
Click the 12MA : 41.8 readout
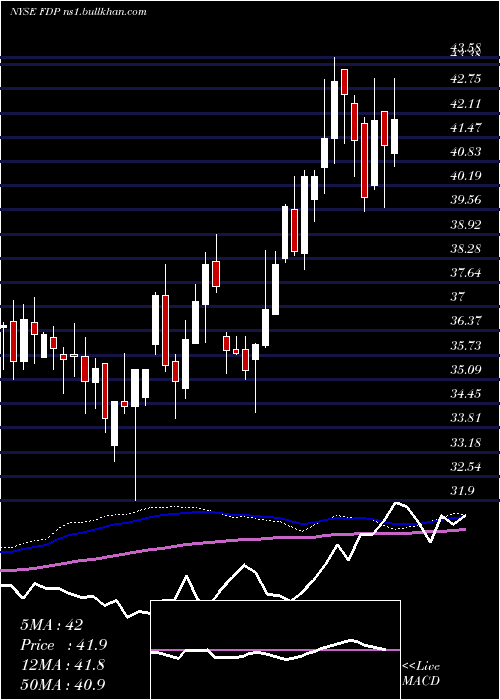coord(63,665)
